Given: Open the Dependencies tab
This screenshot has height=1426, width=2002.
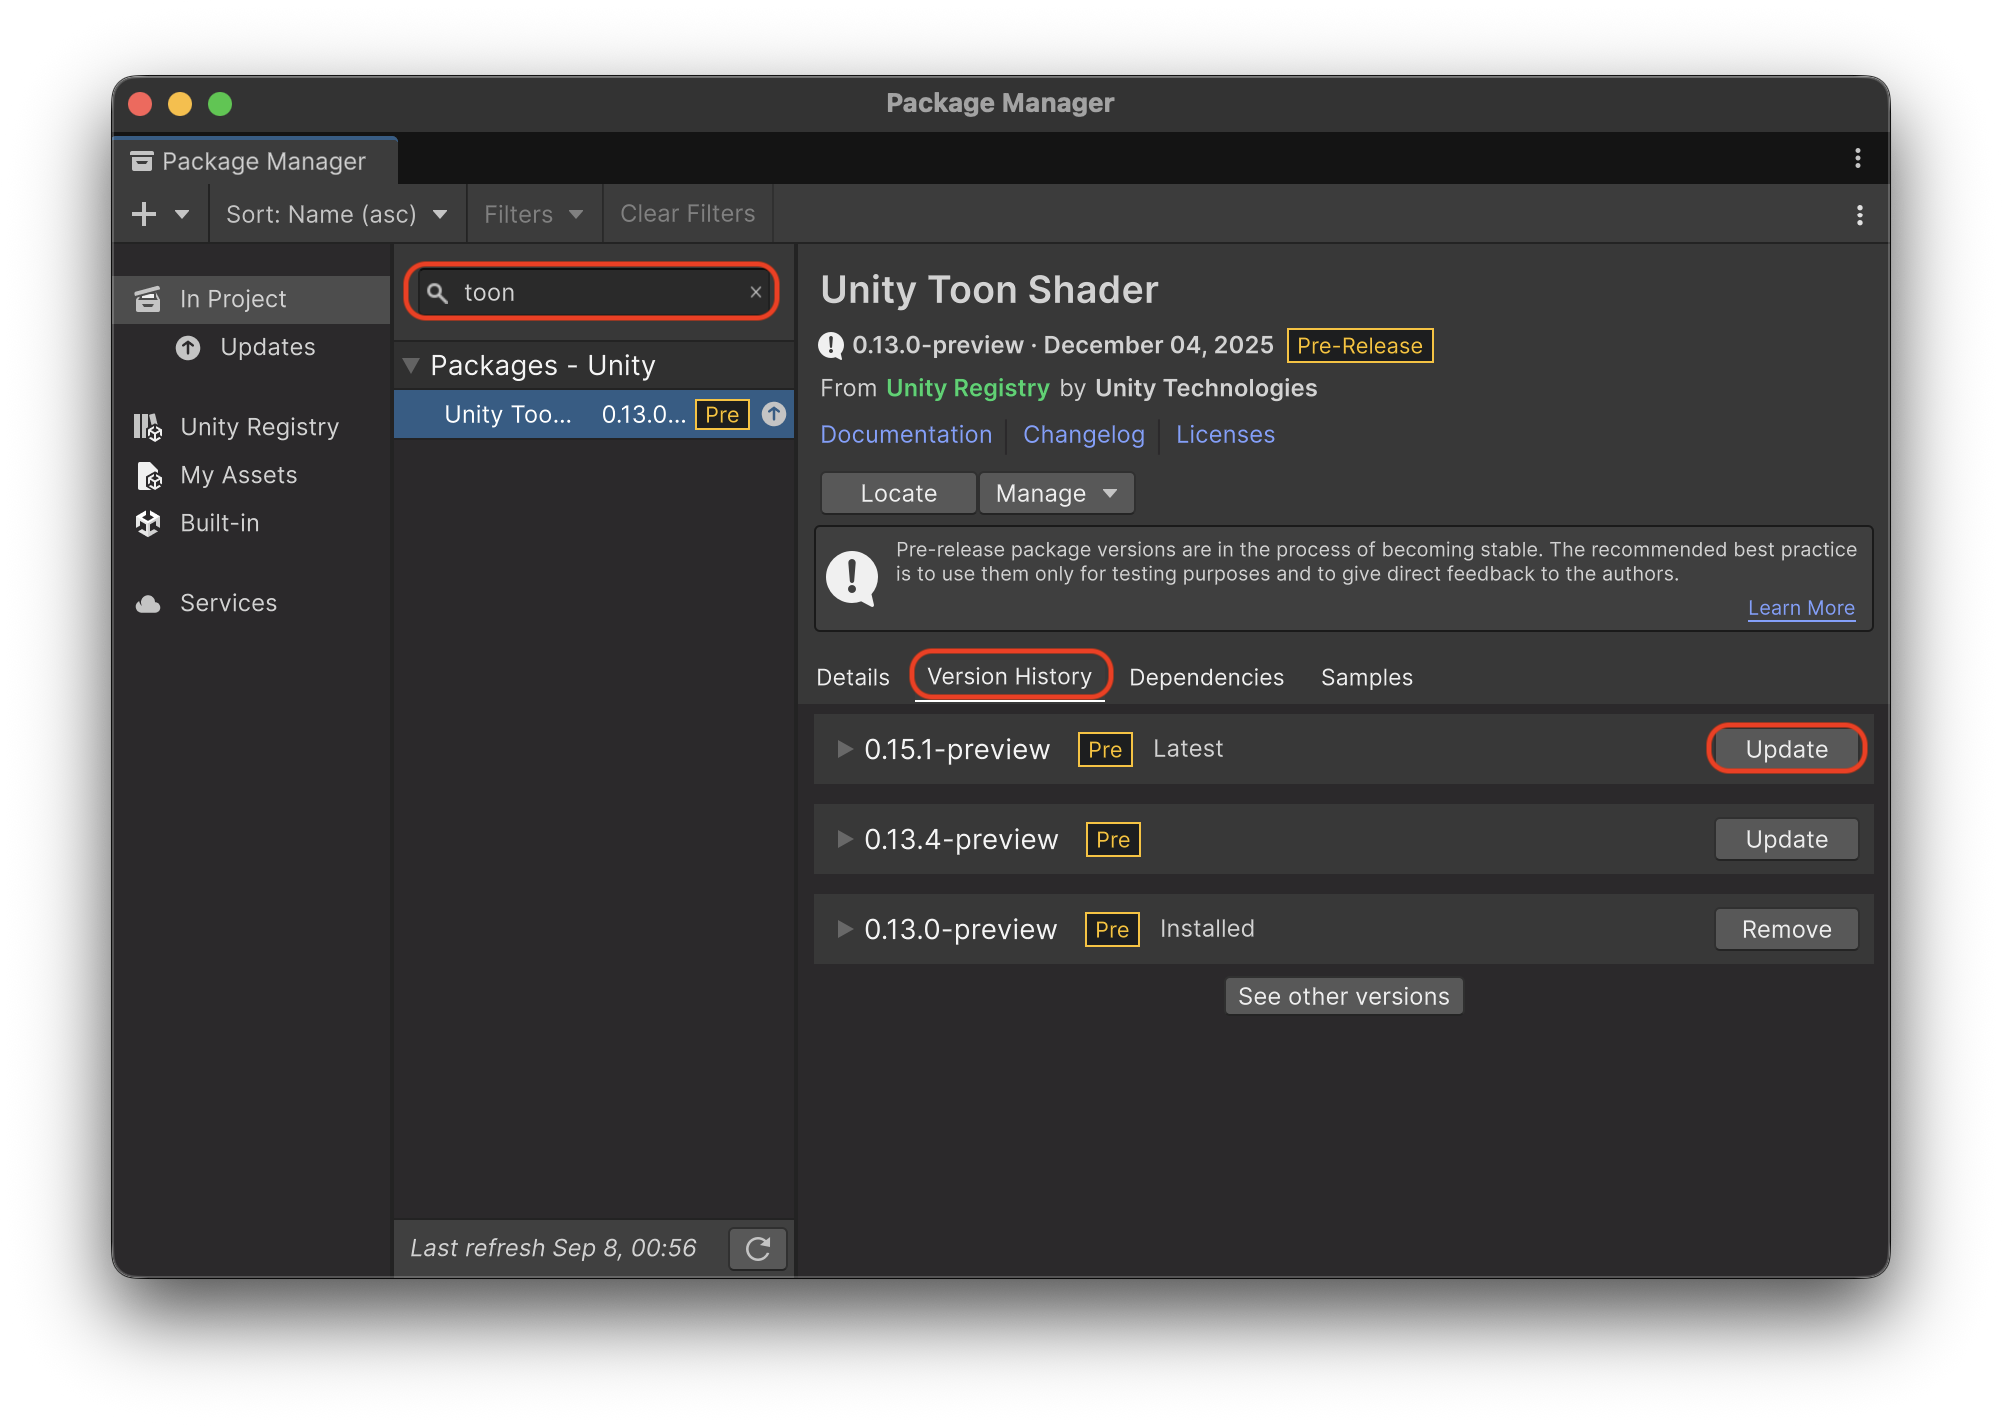Looking at the screenshot, I should tap(1206, 677).
